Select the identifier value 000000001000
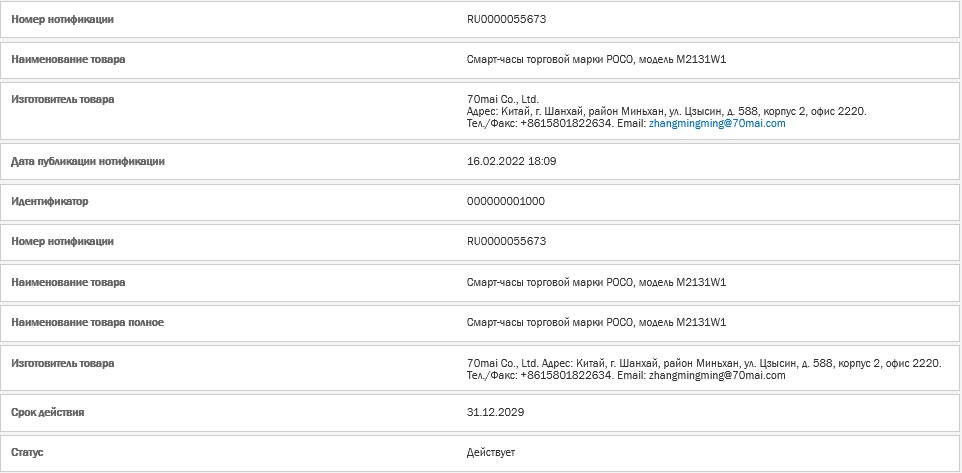Image resolution: width=962 pixels, height=473 pixels. [506, 201]
